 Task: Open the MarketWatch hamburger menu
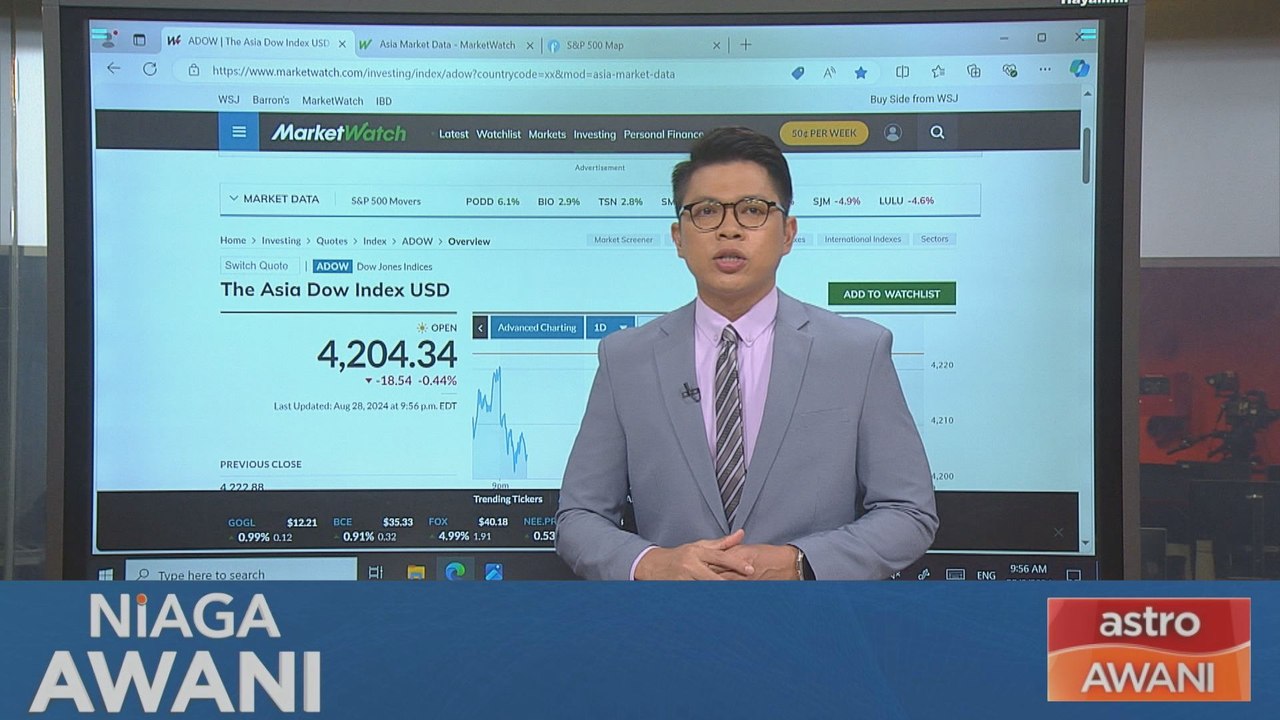[239, 131]
